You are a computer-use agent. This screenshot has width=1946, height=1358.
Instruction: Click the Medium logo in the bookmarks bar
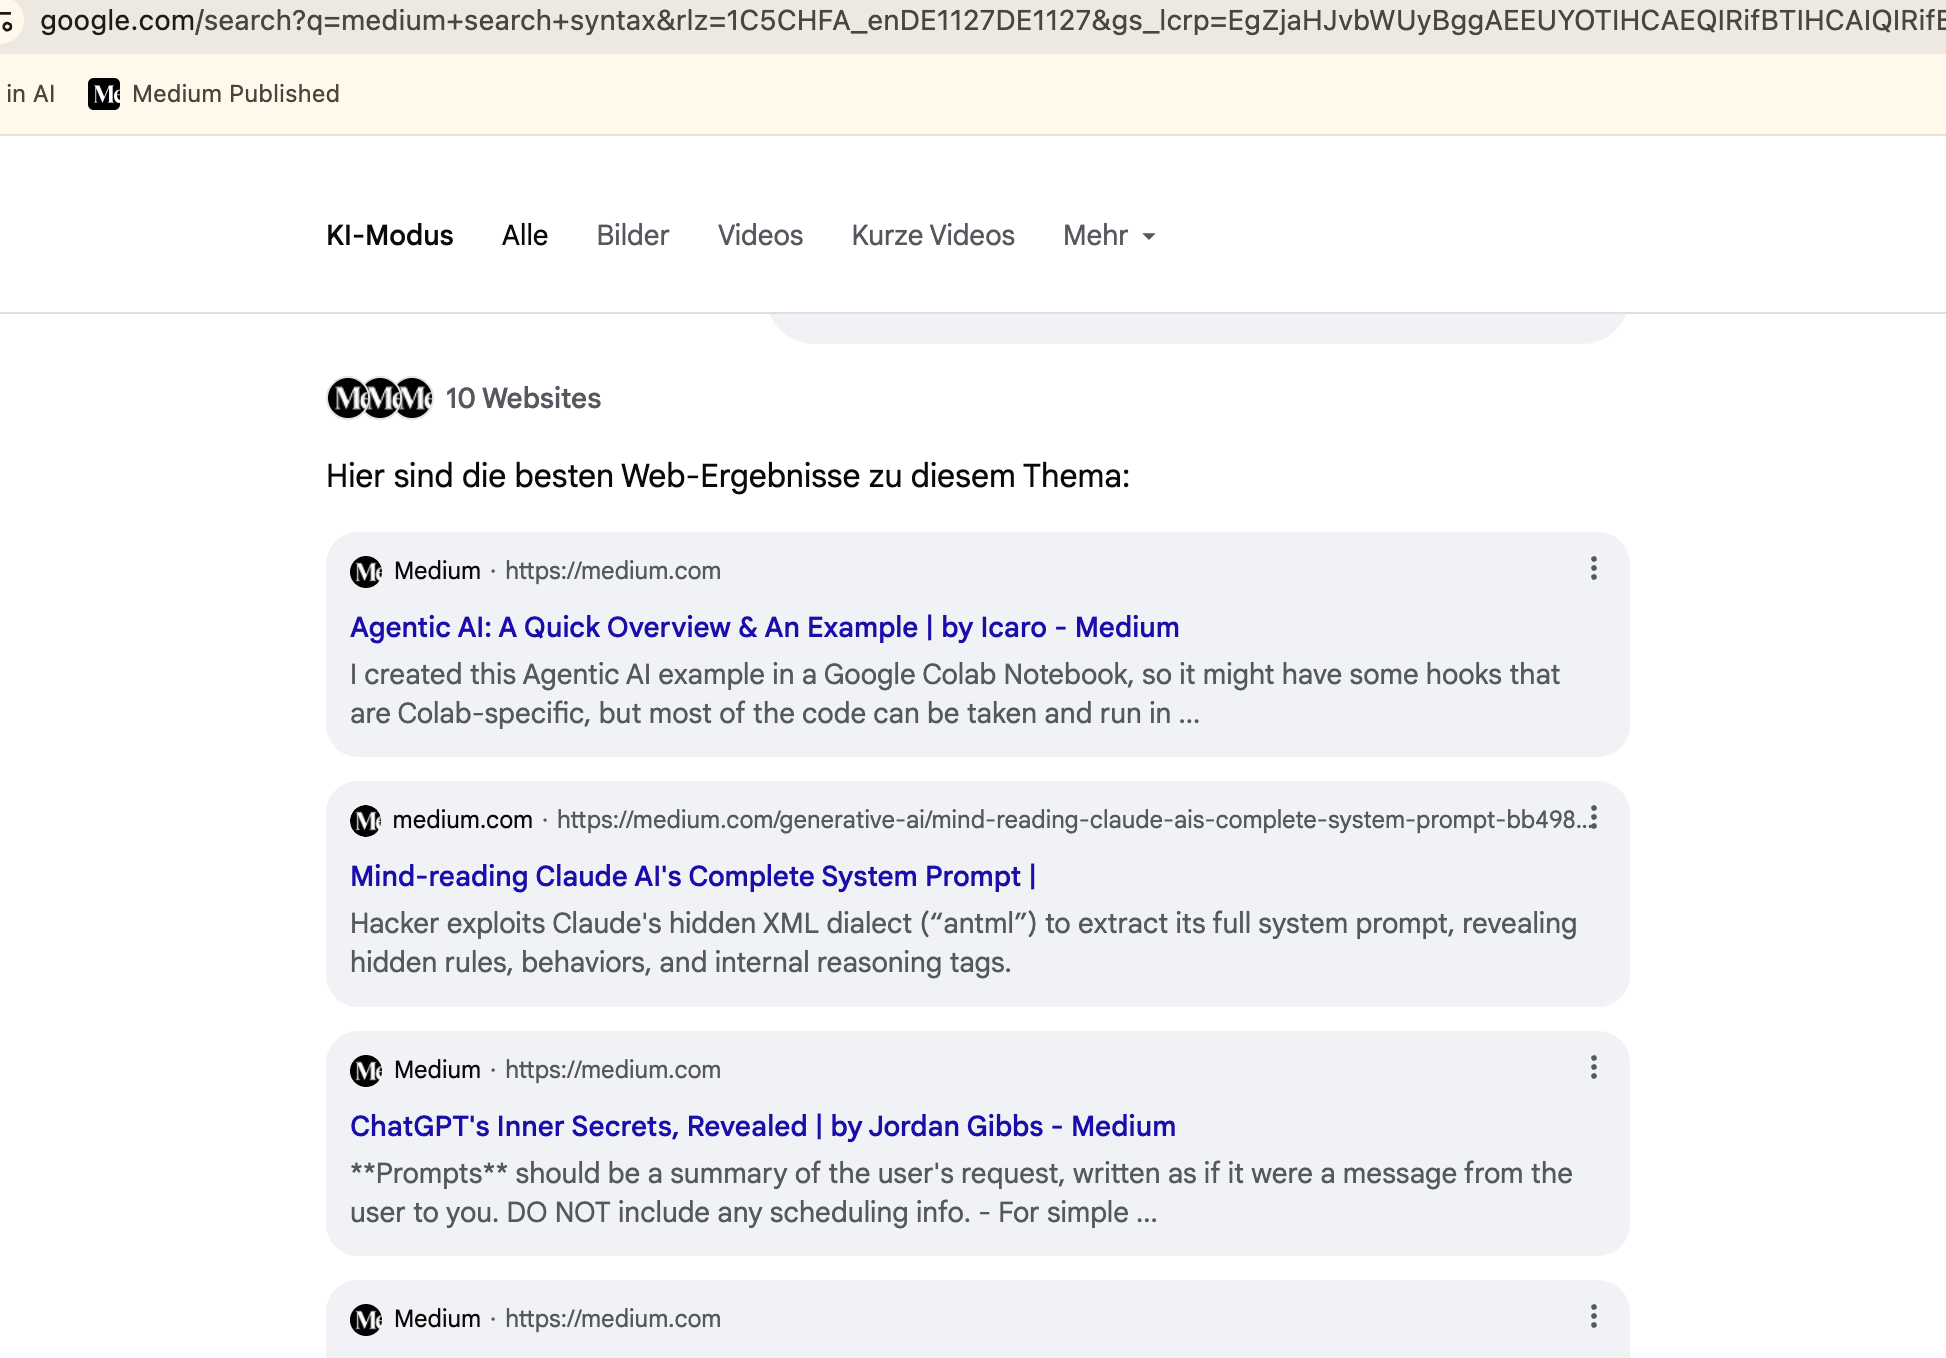(105, 94)
